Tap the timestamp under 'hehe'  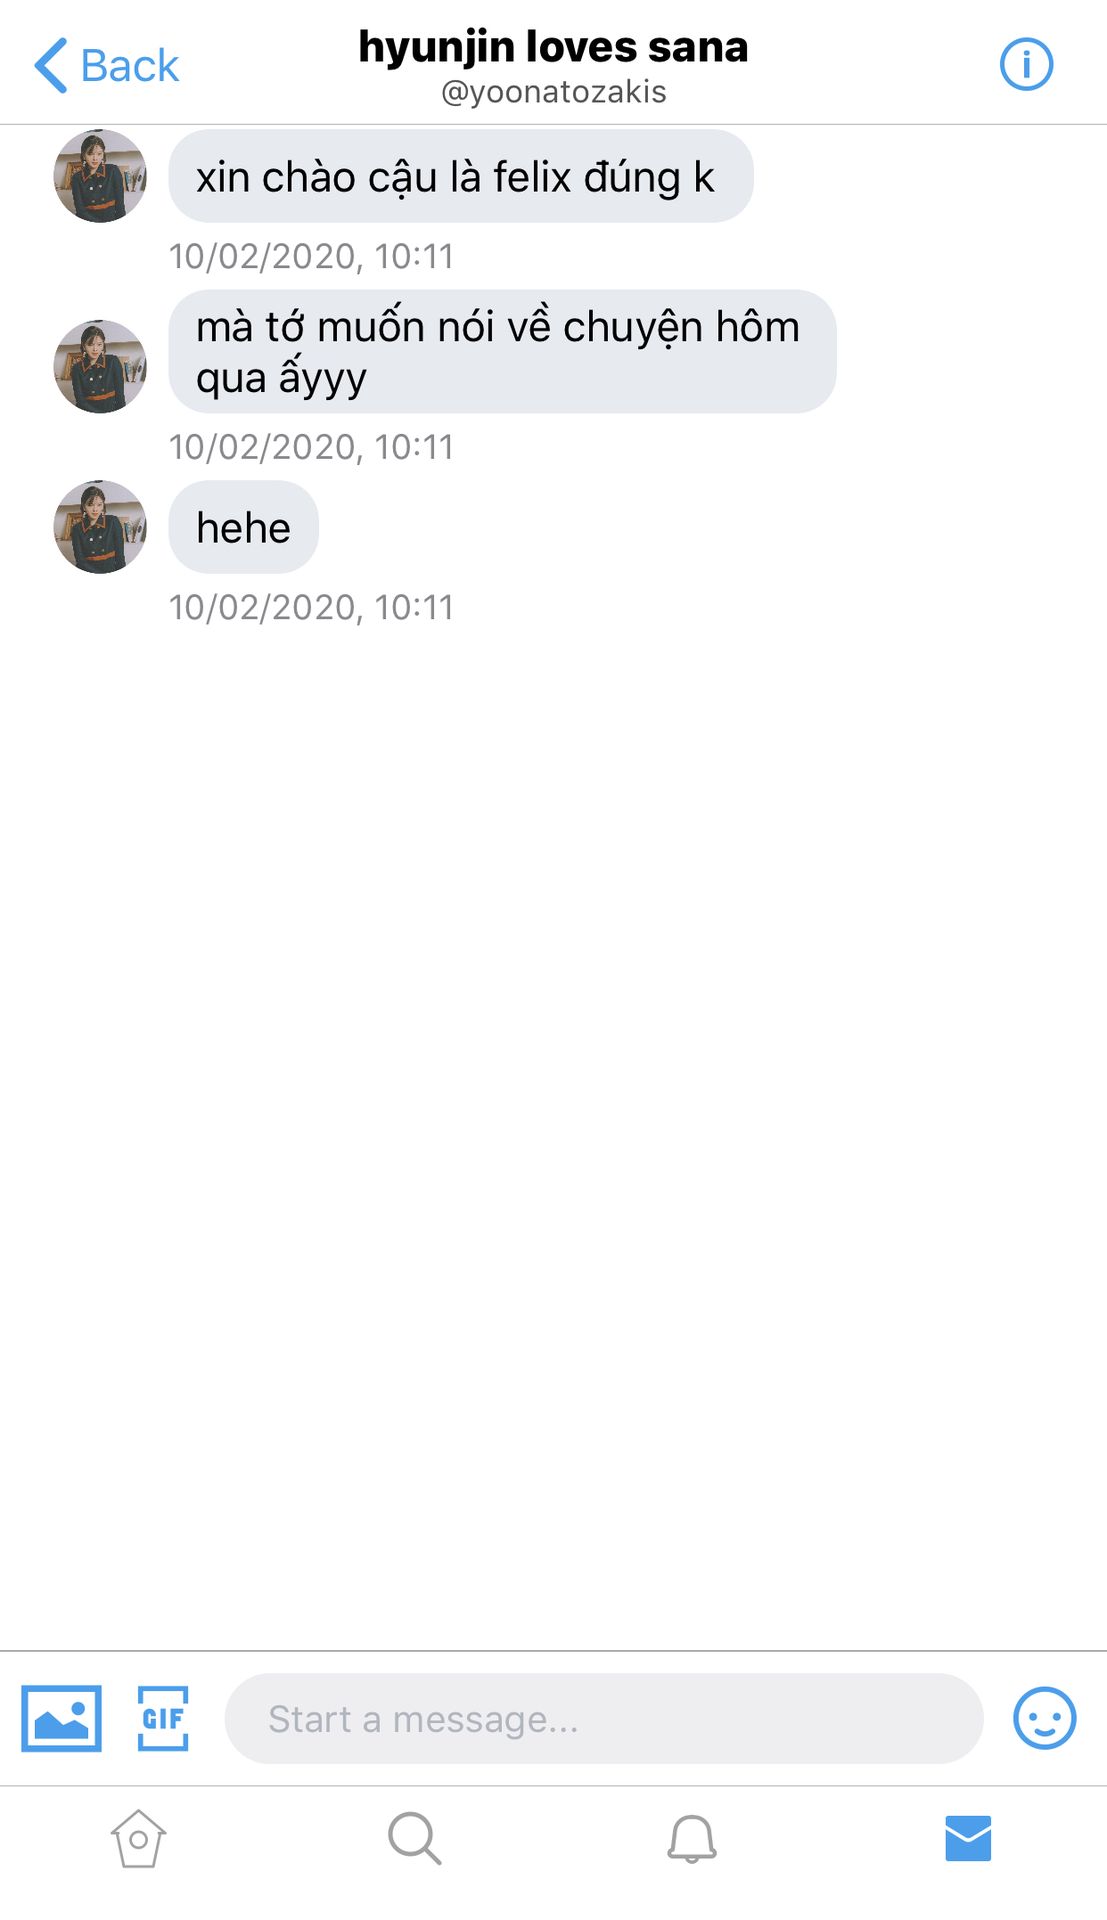311,607
